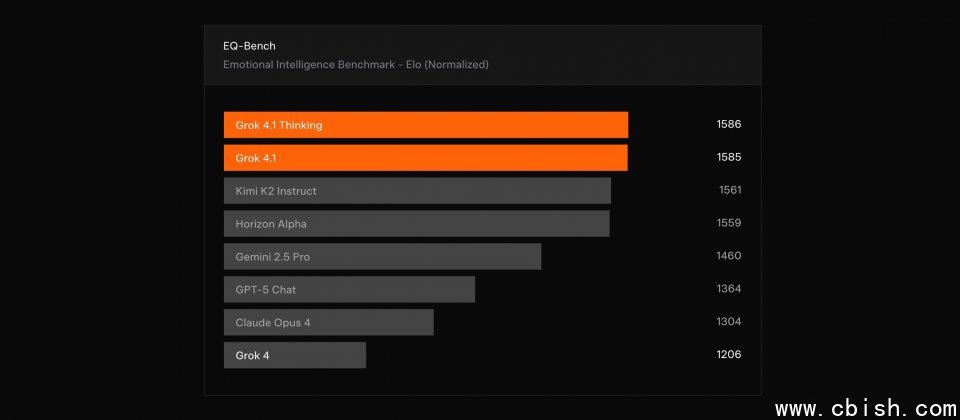Click the 1586 score value
Image resolution: width=960 pixels, height=420 pixels.
coord(728,125)
